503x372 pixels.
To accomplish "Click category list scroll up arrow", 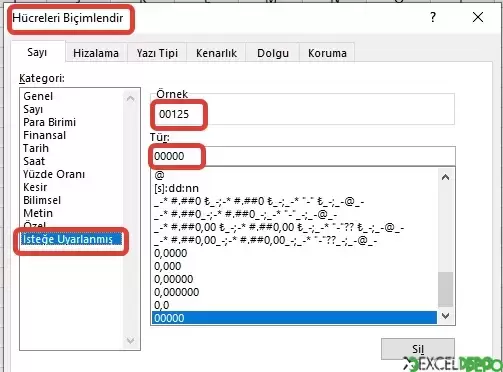I will 130,99.
